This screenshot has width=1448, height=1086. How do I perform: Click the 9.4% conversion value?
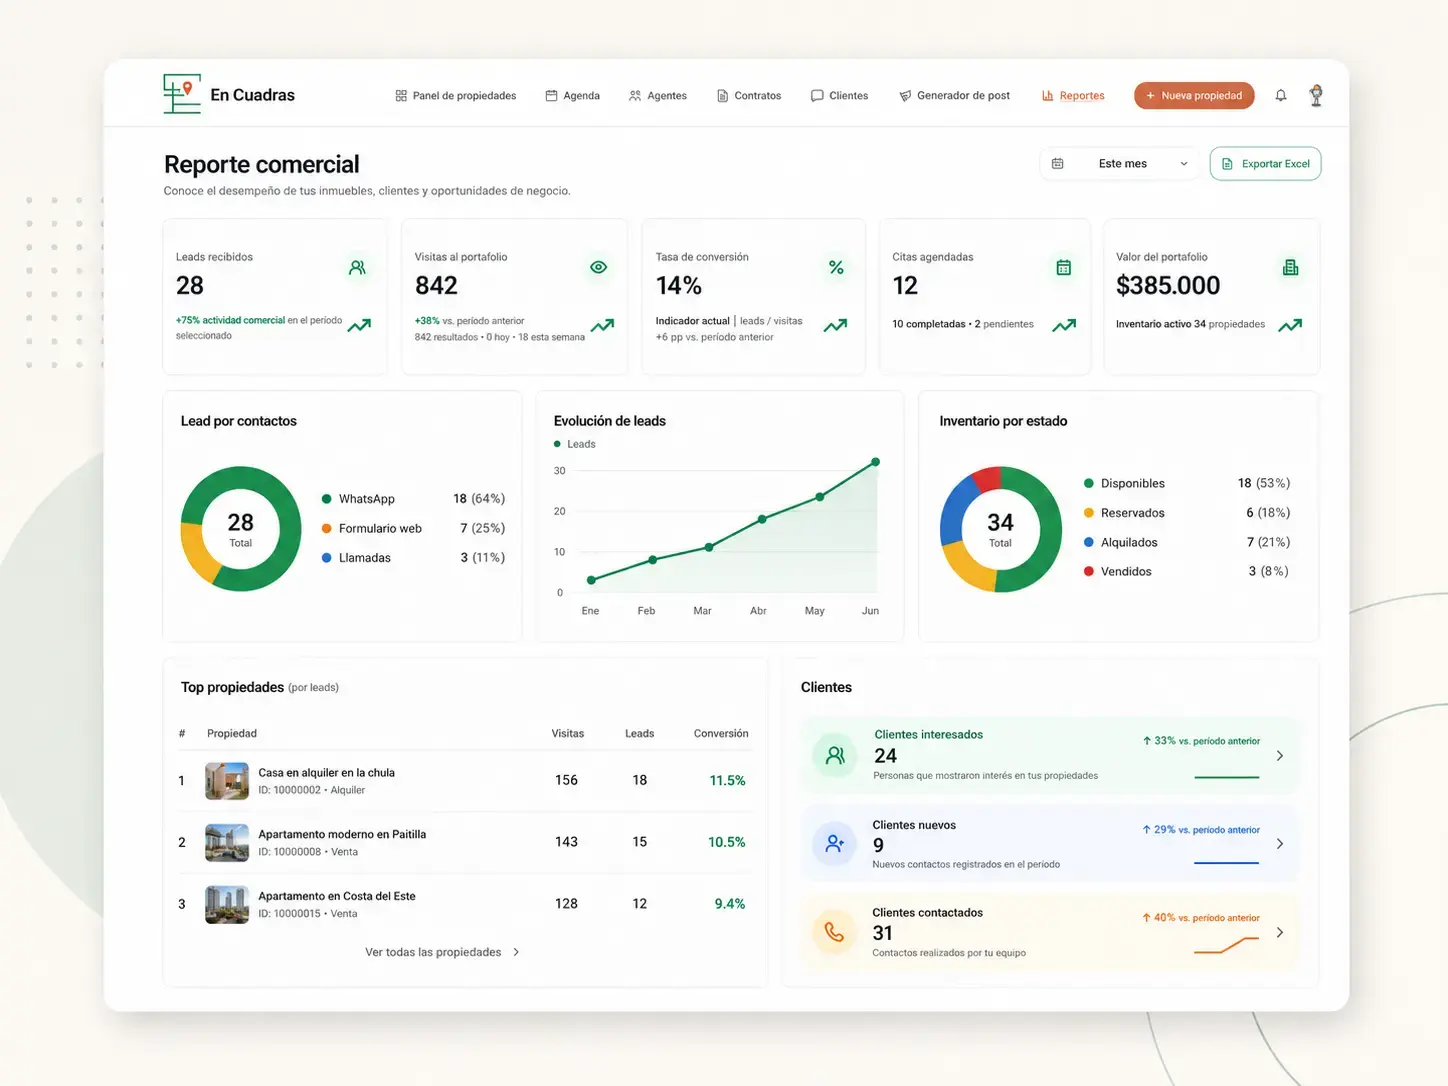[730, 904]
